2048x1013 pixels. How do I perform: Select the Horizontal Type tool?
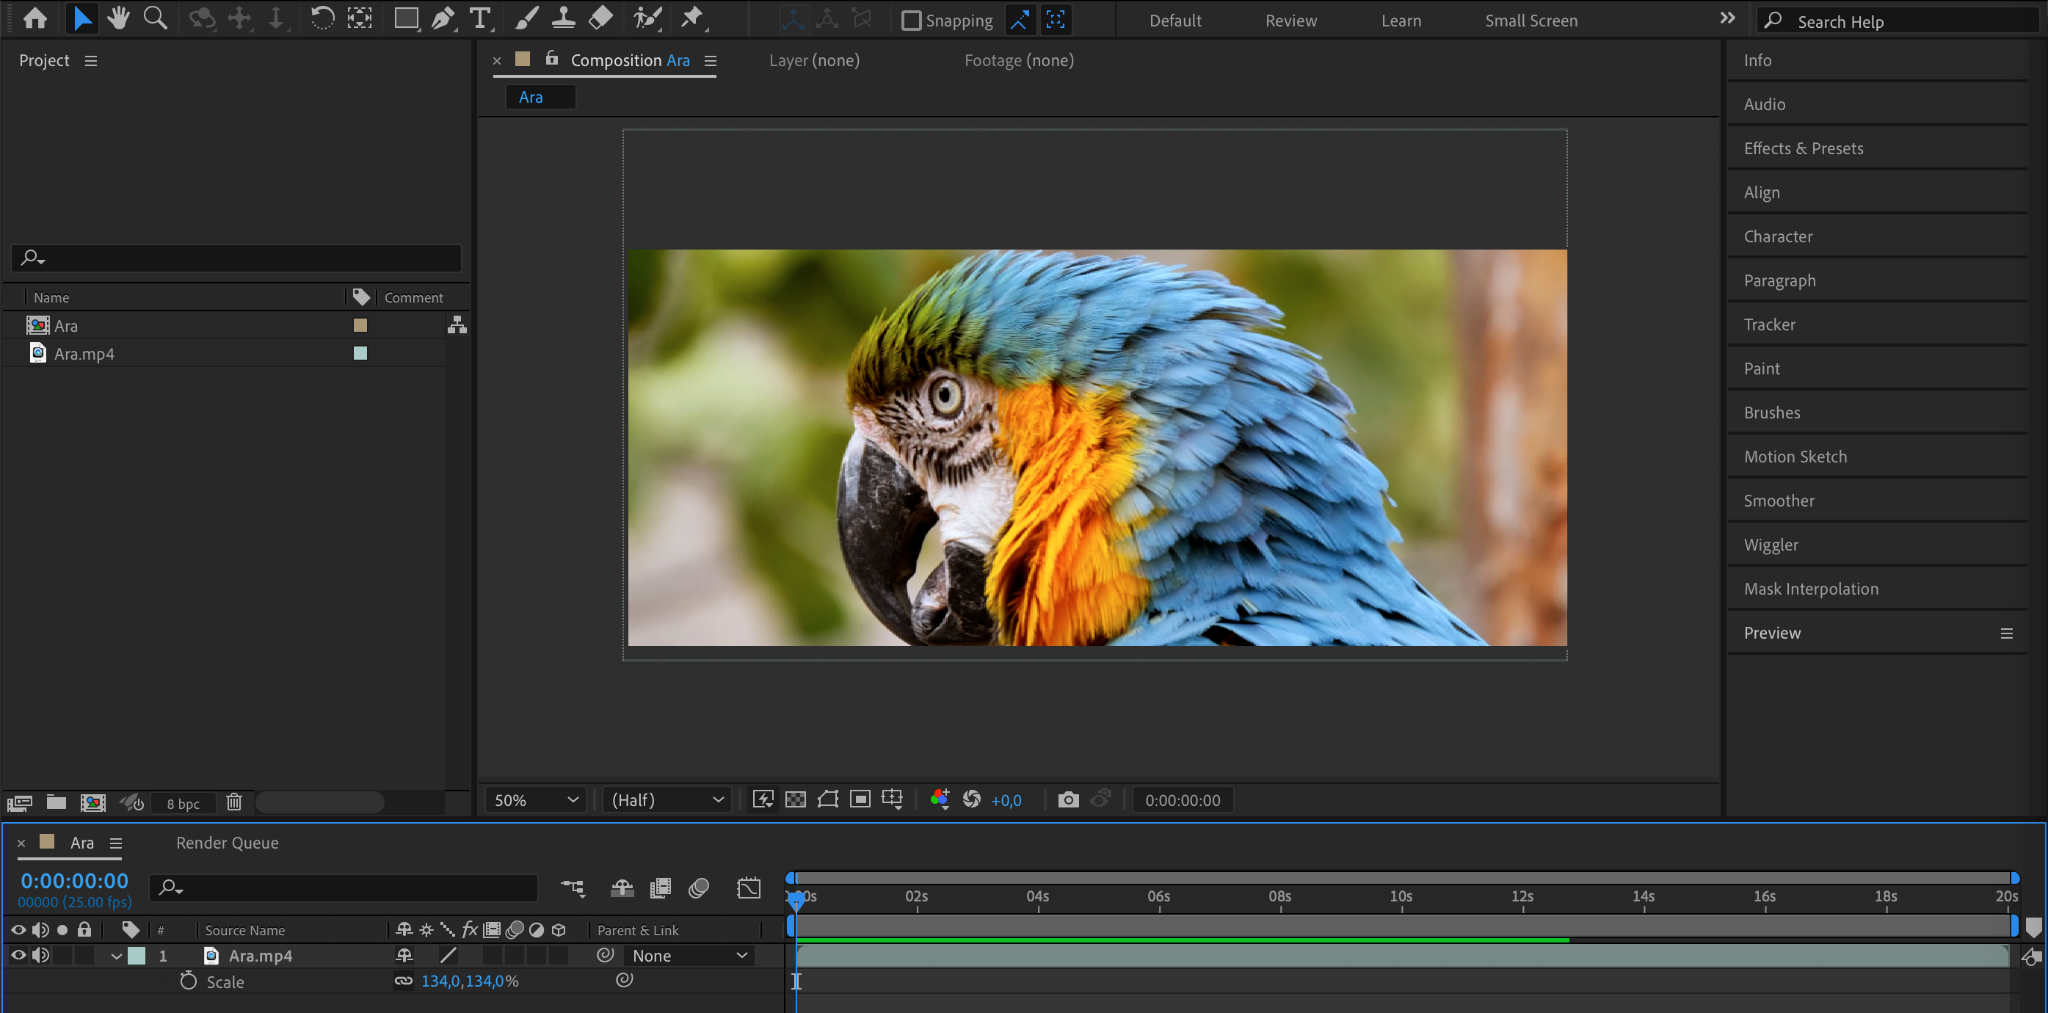point(481,18)
